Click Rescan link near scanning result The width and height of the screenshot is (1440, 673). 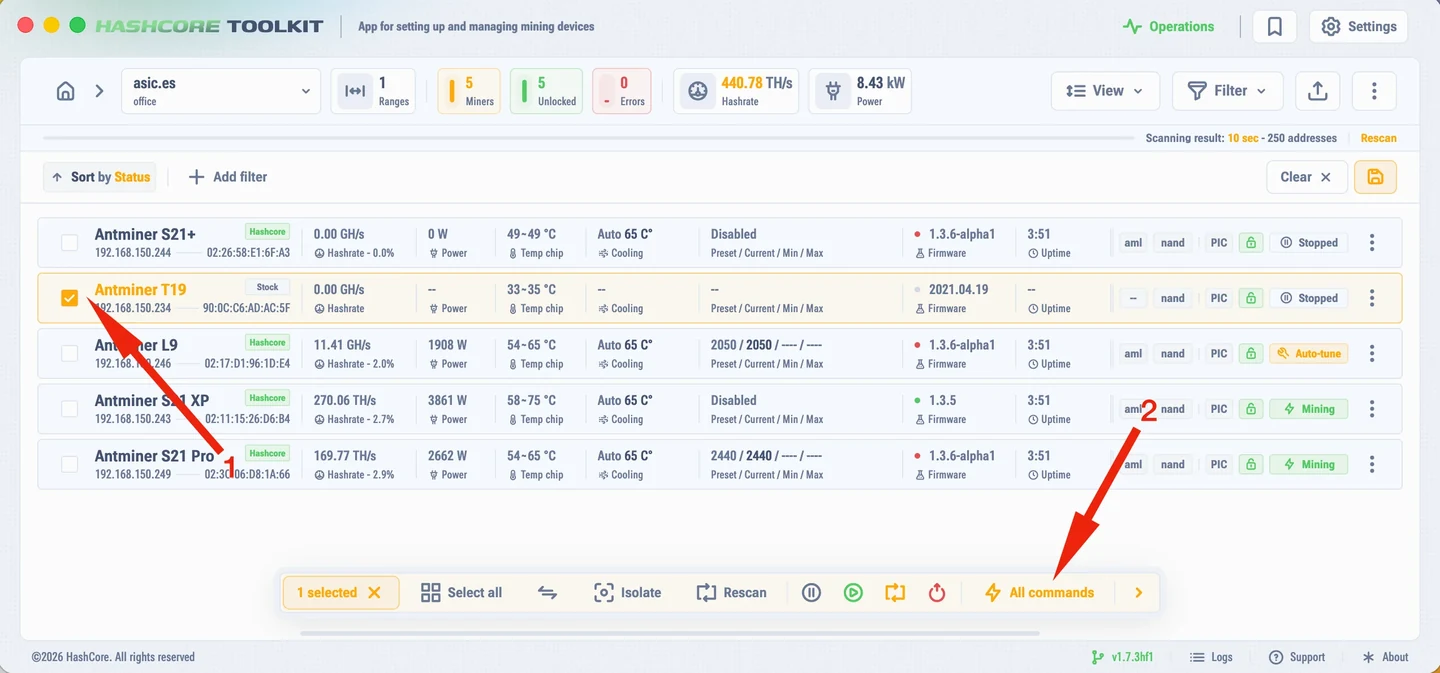[x=1378, y=138]
